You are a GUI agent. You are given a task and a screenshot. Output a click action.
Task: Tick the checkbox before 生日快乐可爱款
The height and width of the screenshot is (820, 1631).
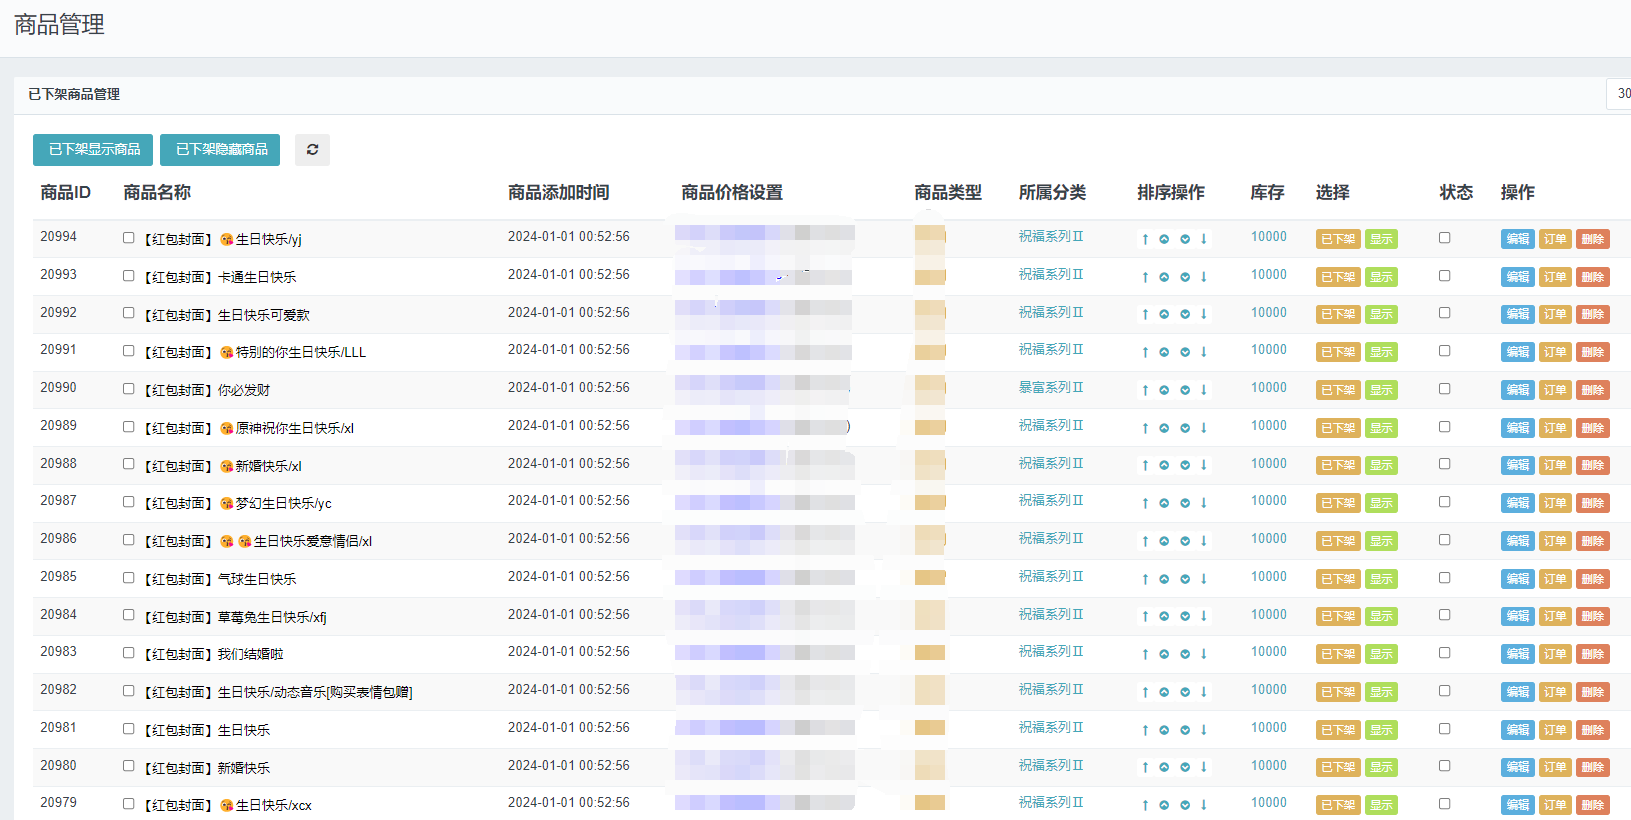coord(128,313)
